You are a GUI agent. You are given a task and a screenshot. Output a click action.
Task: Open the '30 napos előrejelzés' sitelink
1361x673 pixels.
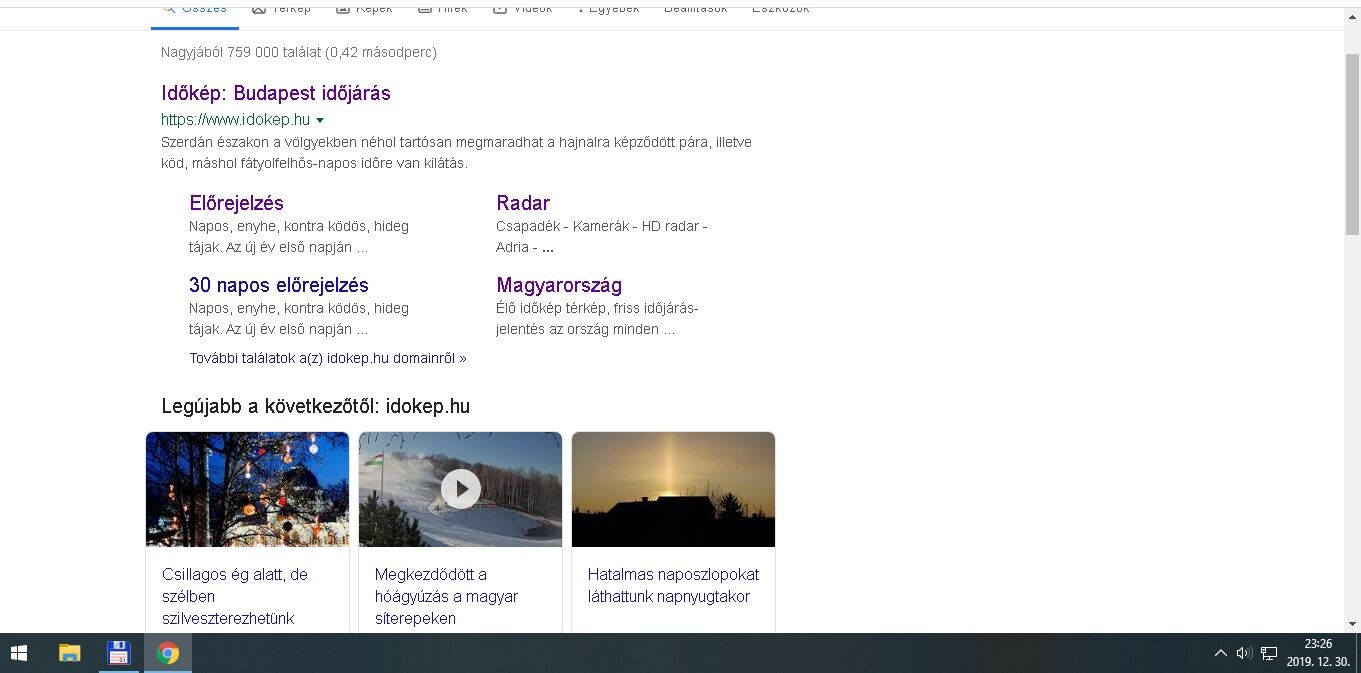point(279,285)
